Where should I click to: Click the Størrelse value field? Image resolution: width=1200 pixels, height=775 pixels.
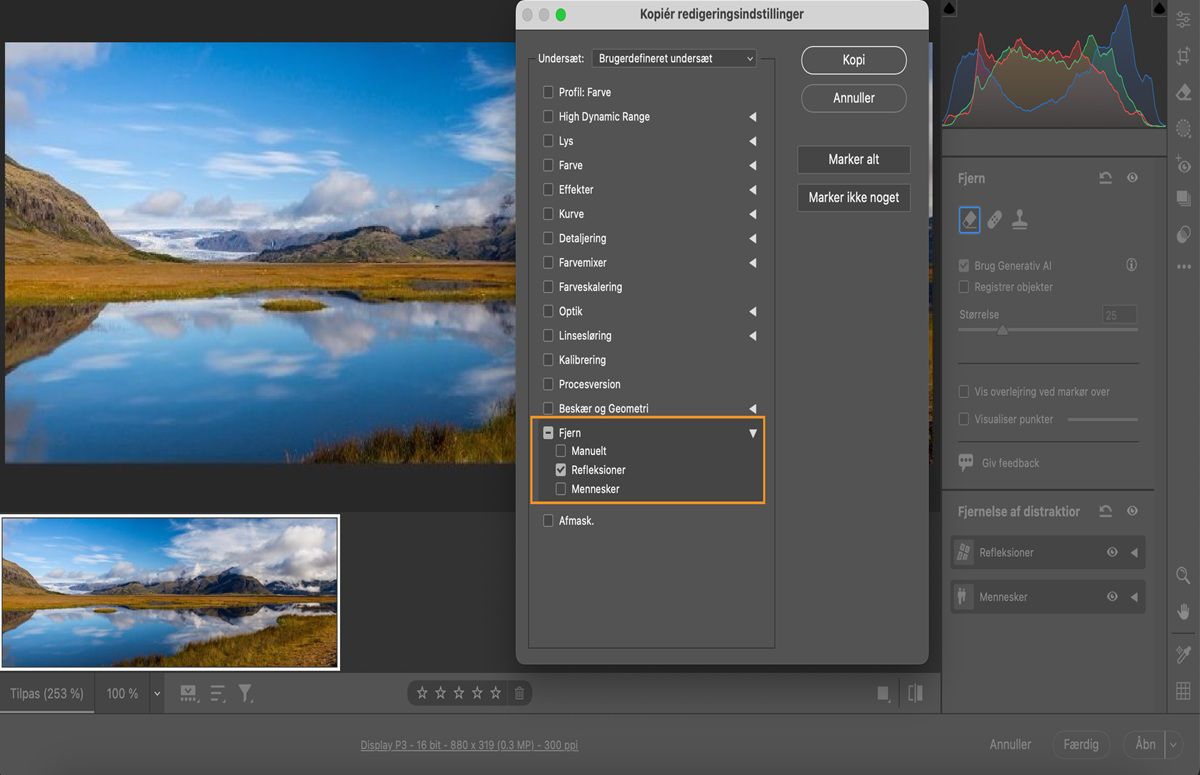[x=1120, y=315]
